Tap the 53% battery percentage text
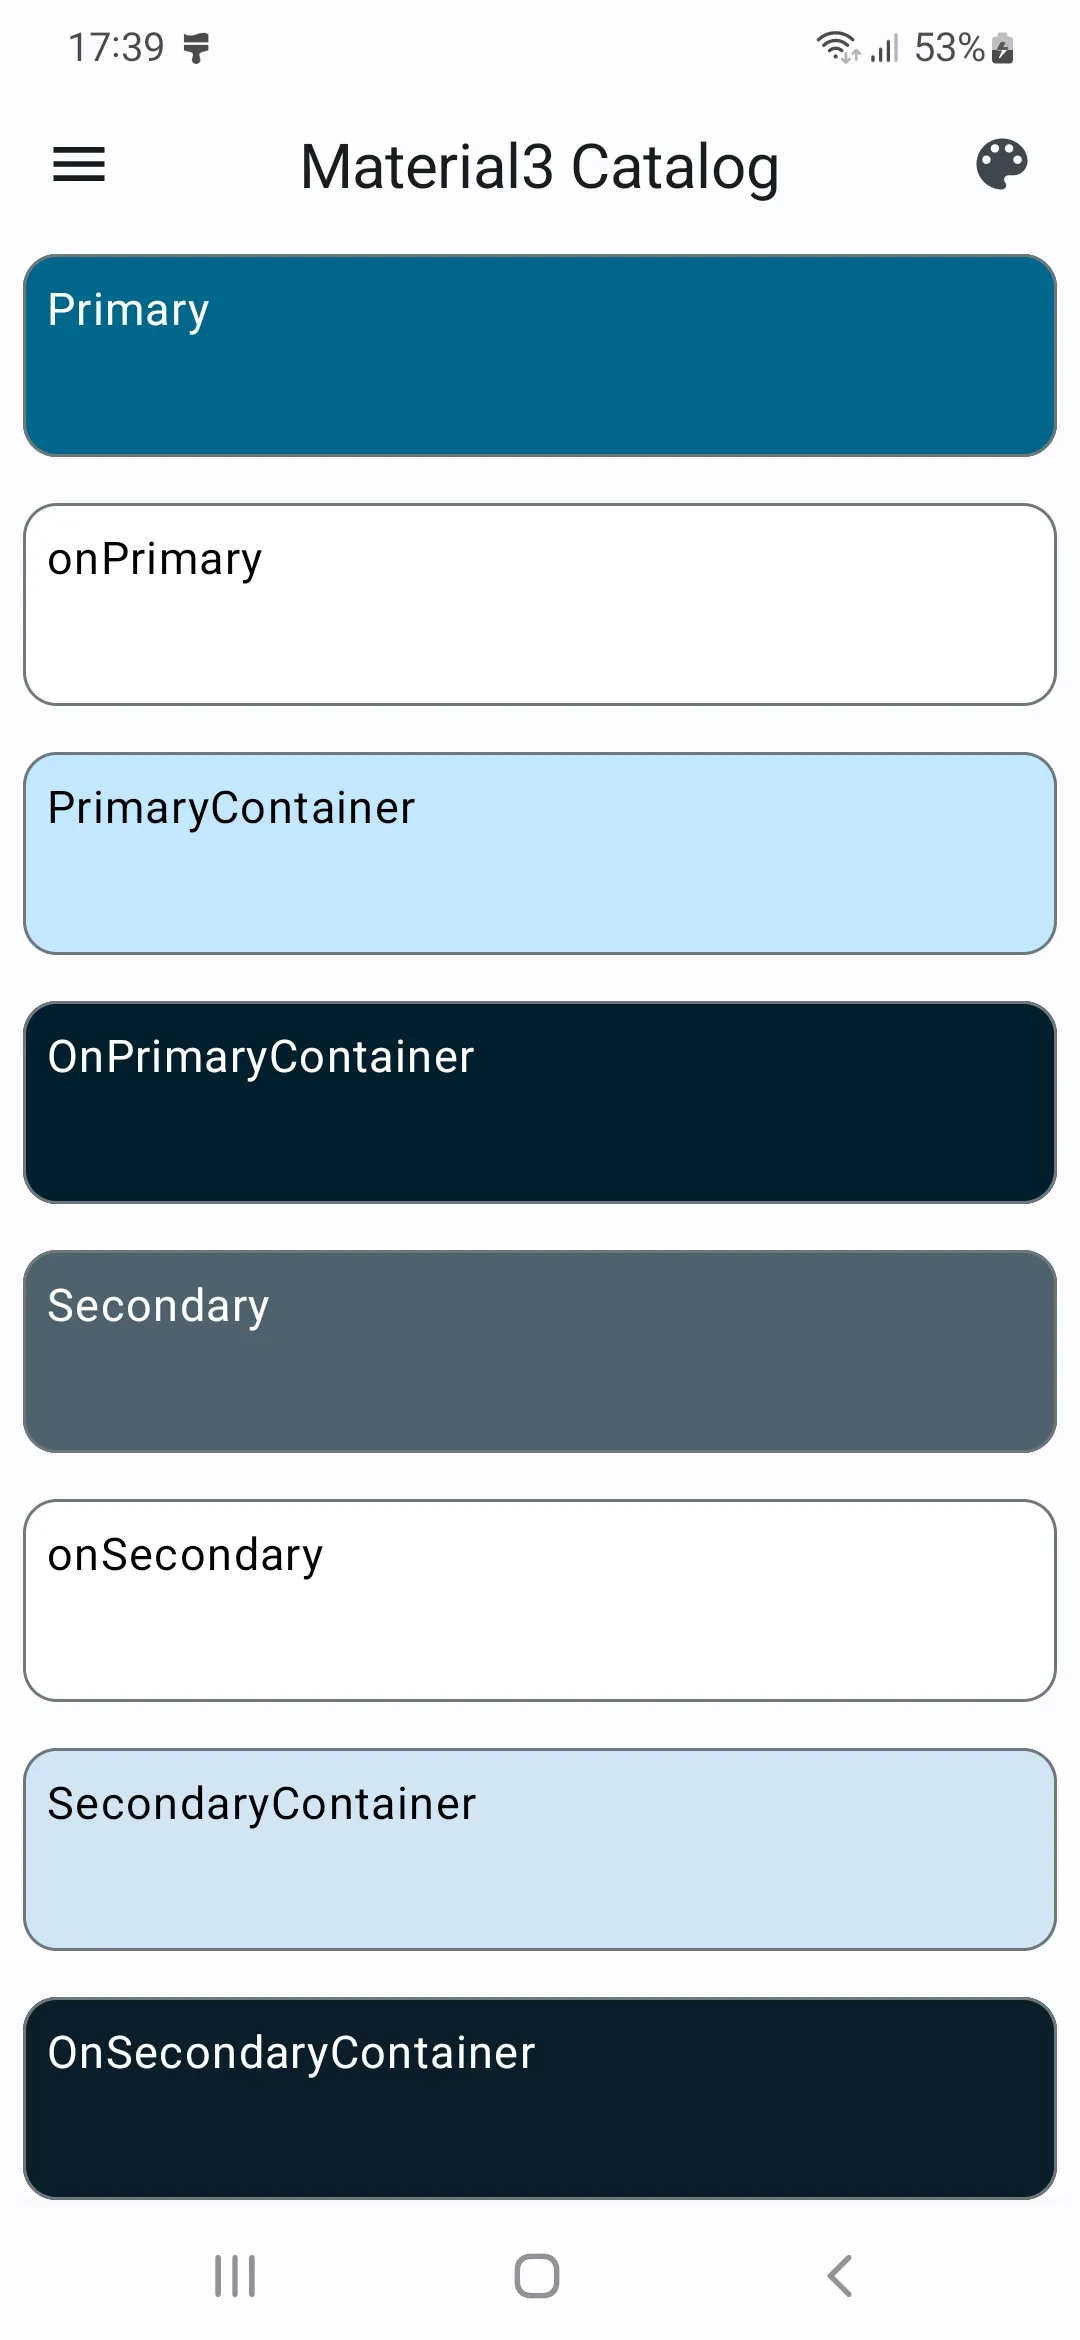This screenshot has width=1080, height=2340. click(950, 47)
